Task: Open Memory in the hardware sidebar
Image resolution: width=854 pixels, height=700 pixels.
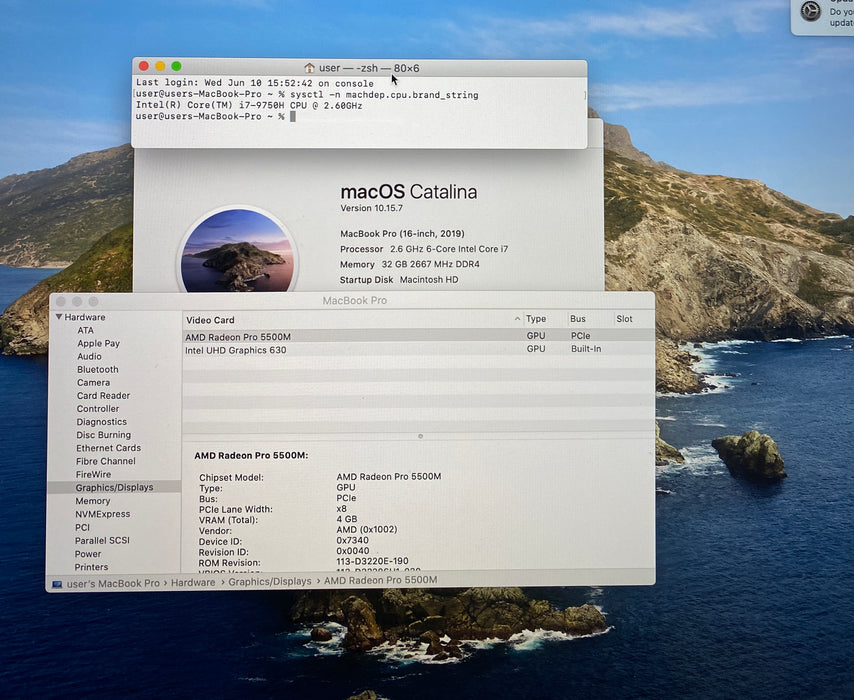Action: (93, 501)
